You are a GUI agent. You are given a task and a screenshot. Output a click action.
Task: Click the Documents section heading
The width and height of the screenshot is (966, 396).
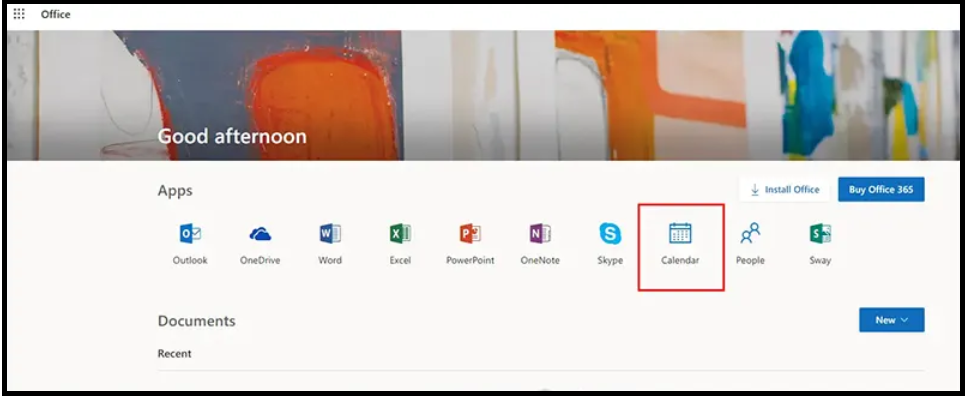click(197, 321)
